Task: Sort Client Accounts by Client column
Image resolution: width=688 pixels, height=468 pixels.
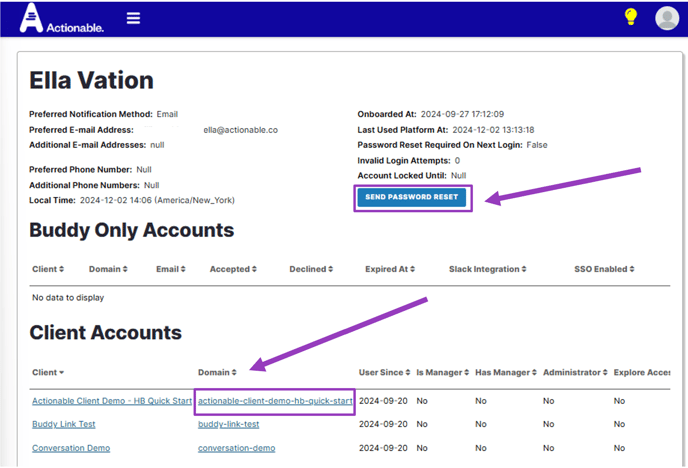Action: pos(48,372)
